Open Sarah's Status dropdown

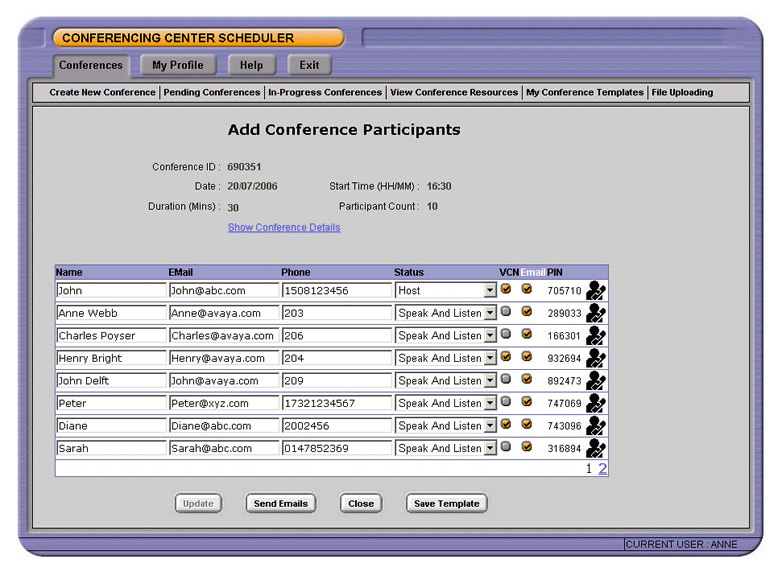point(490,449)
